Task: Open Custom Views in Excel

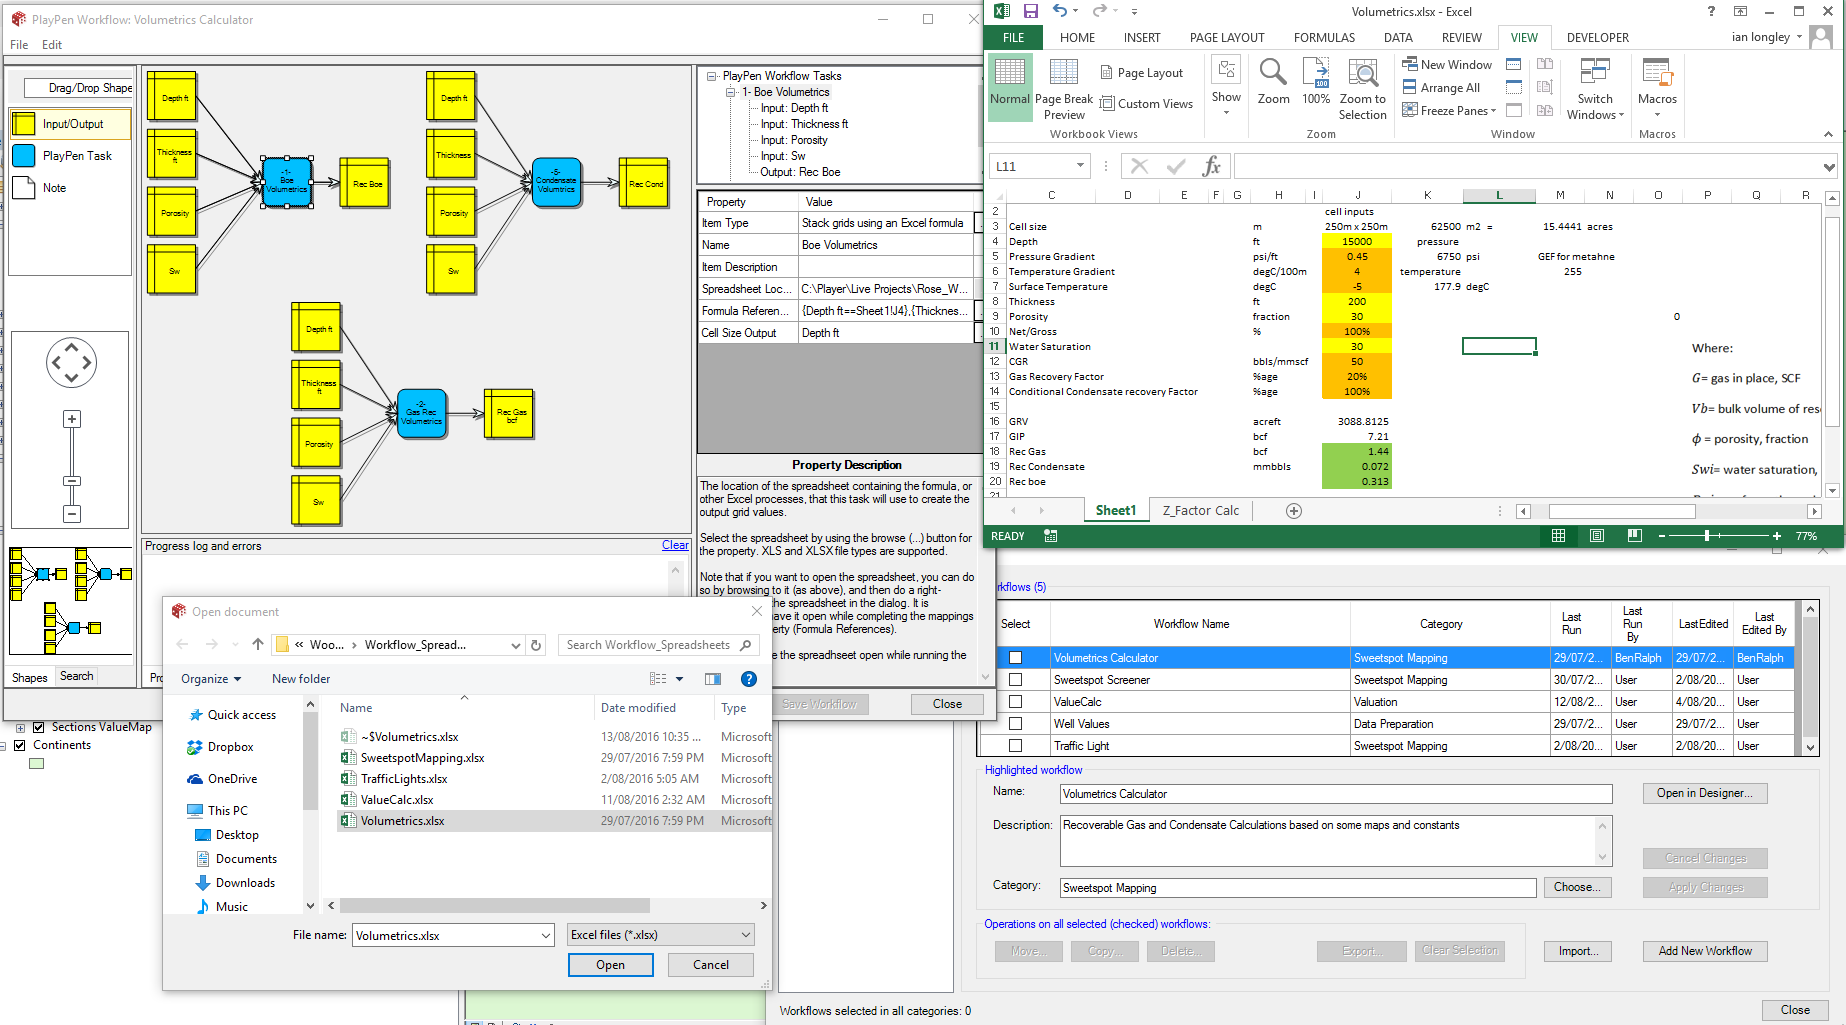Action: (x=1146, y=104)
